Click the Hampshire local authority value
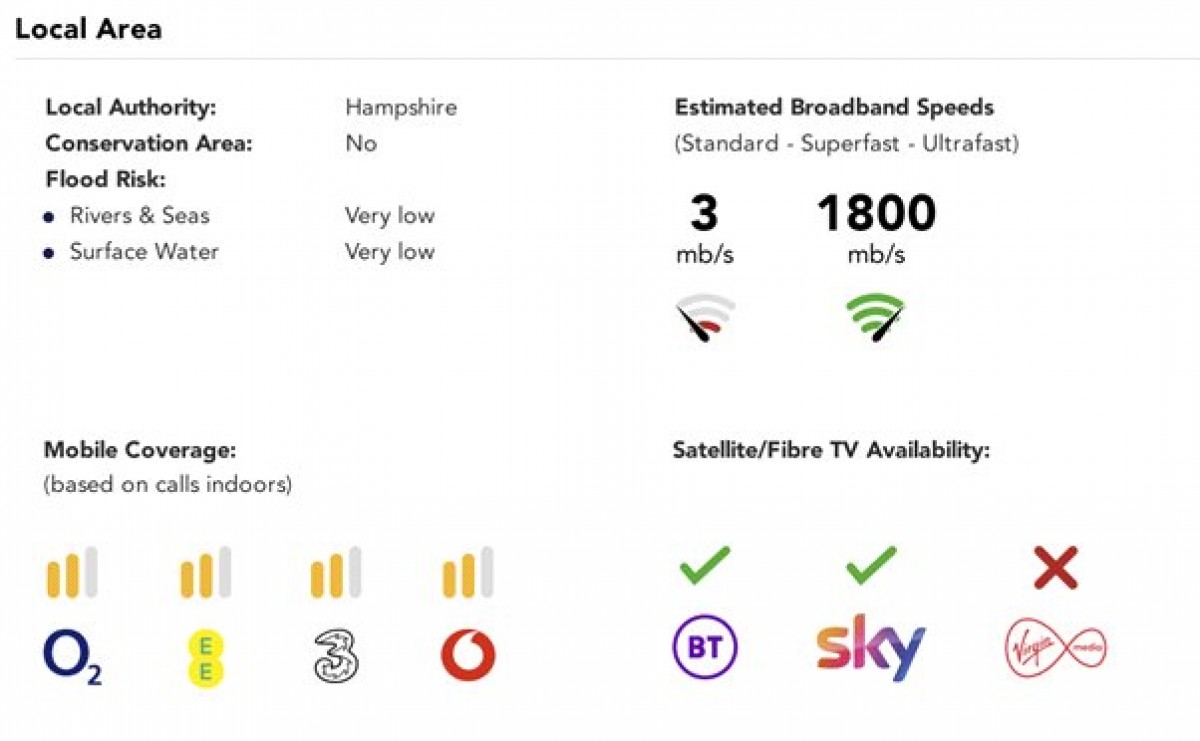 click(x=401, y=107)
